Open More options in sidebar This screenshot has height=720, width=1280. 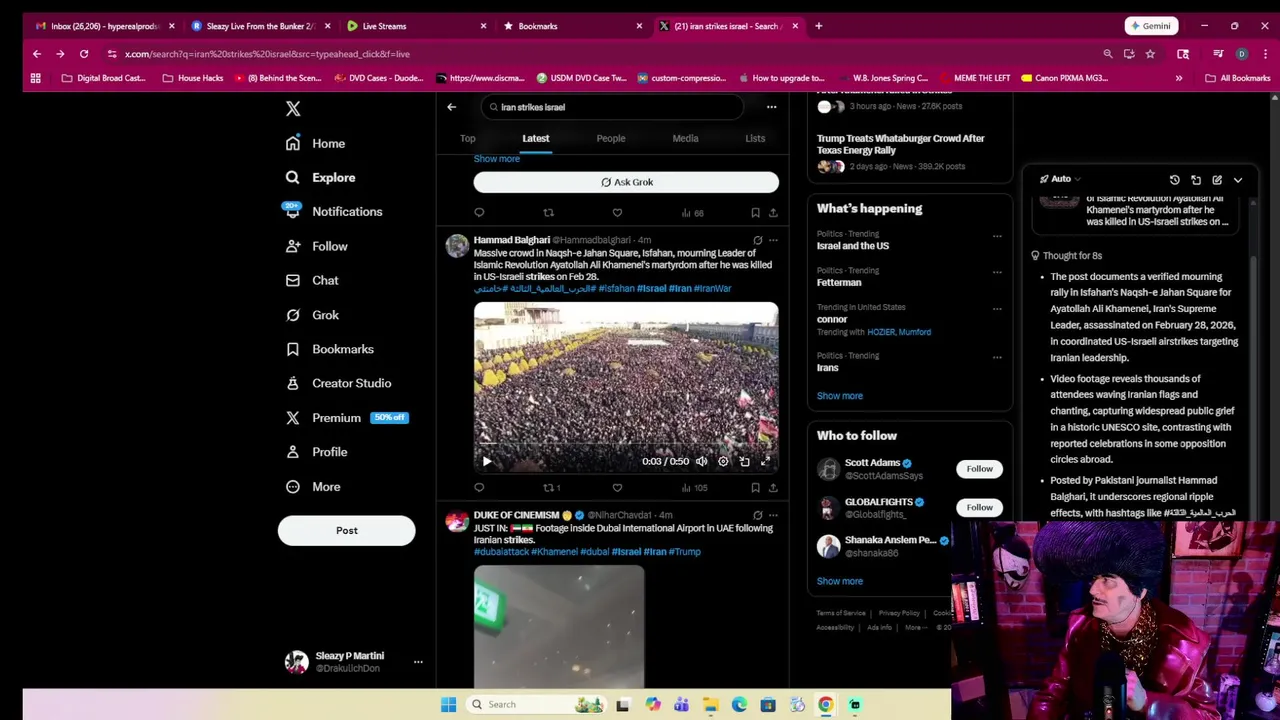click(313, 486)
